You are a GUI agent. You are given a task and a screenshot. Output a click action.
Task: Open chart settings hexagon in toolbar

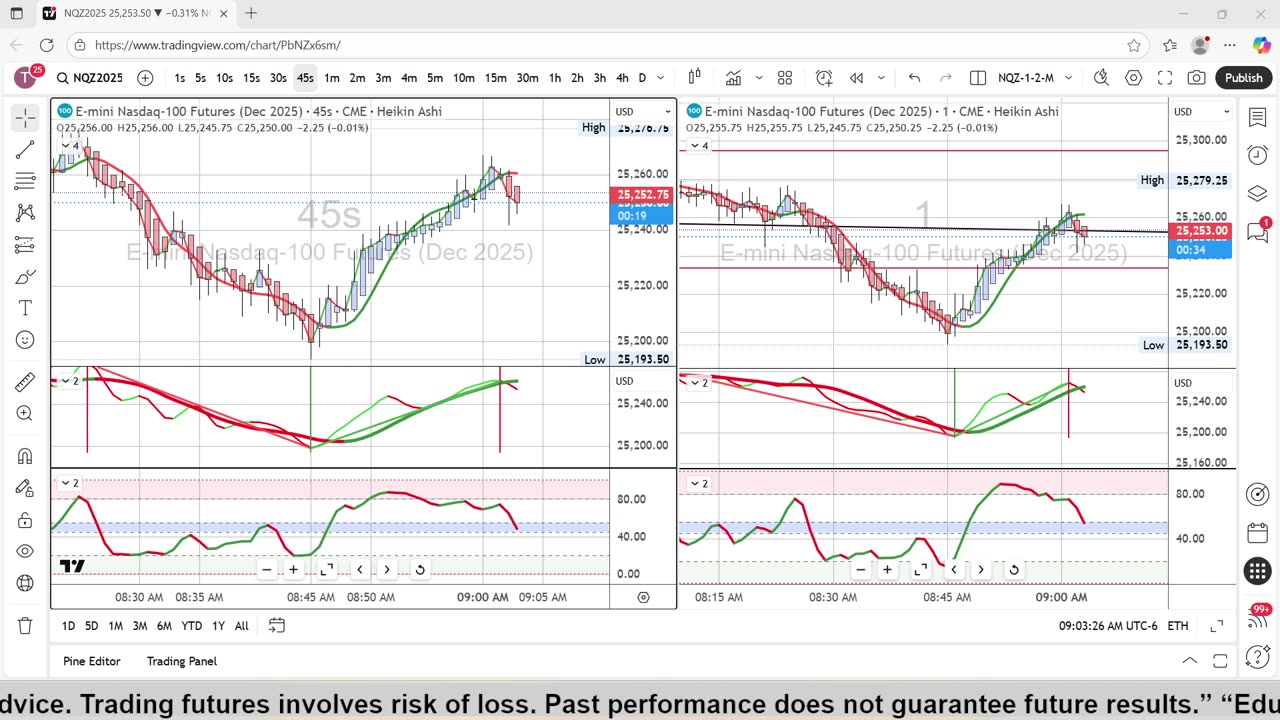click(x=1133, y=78)
